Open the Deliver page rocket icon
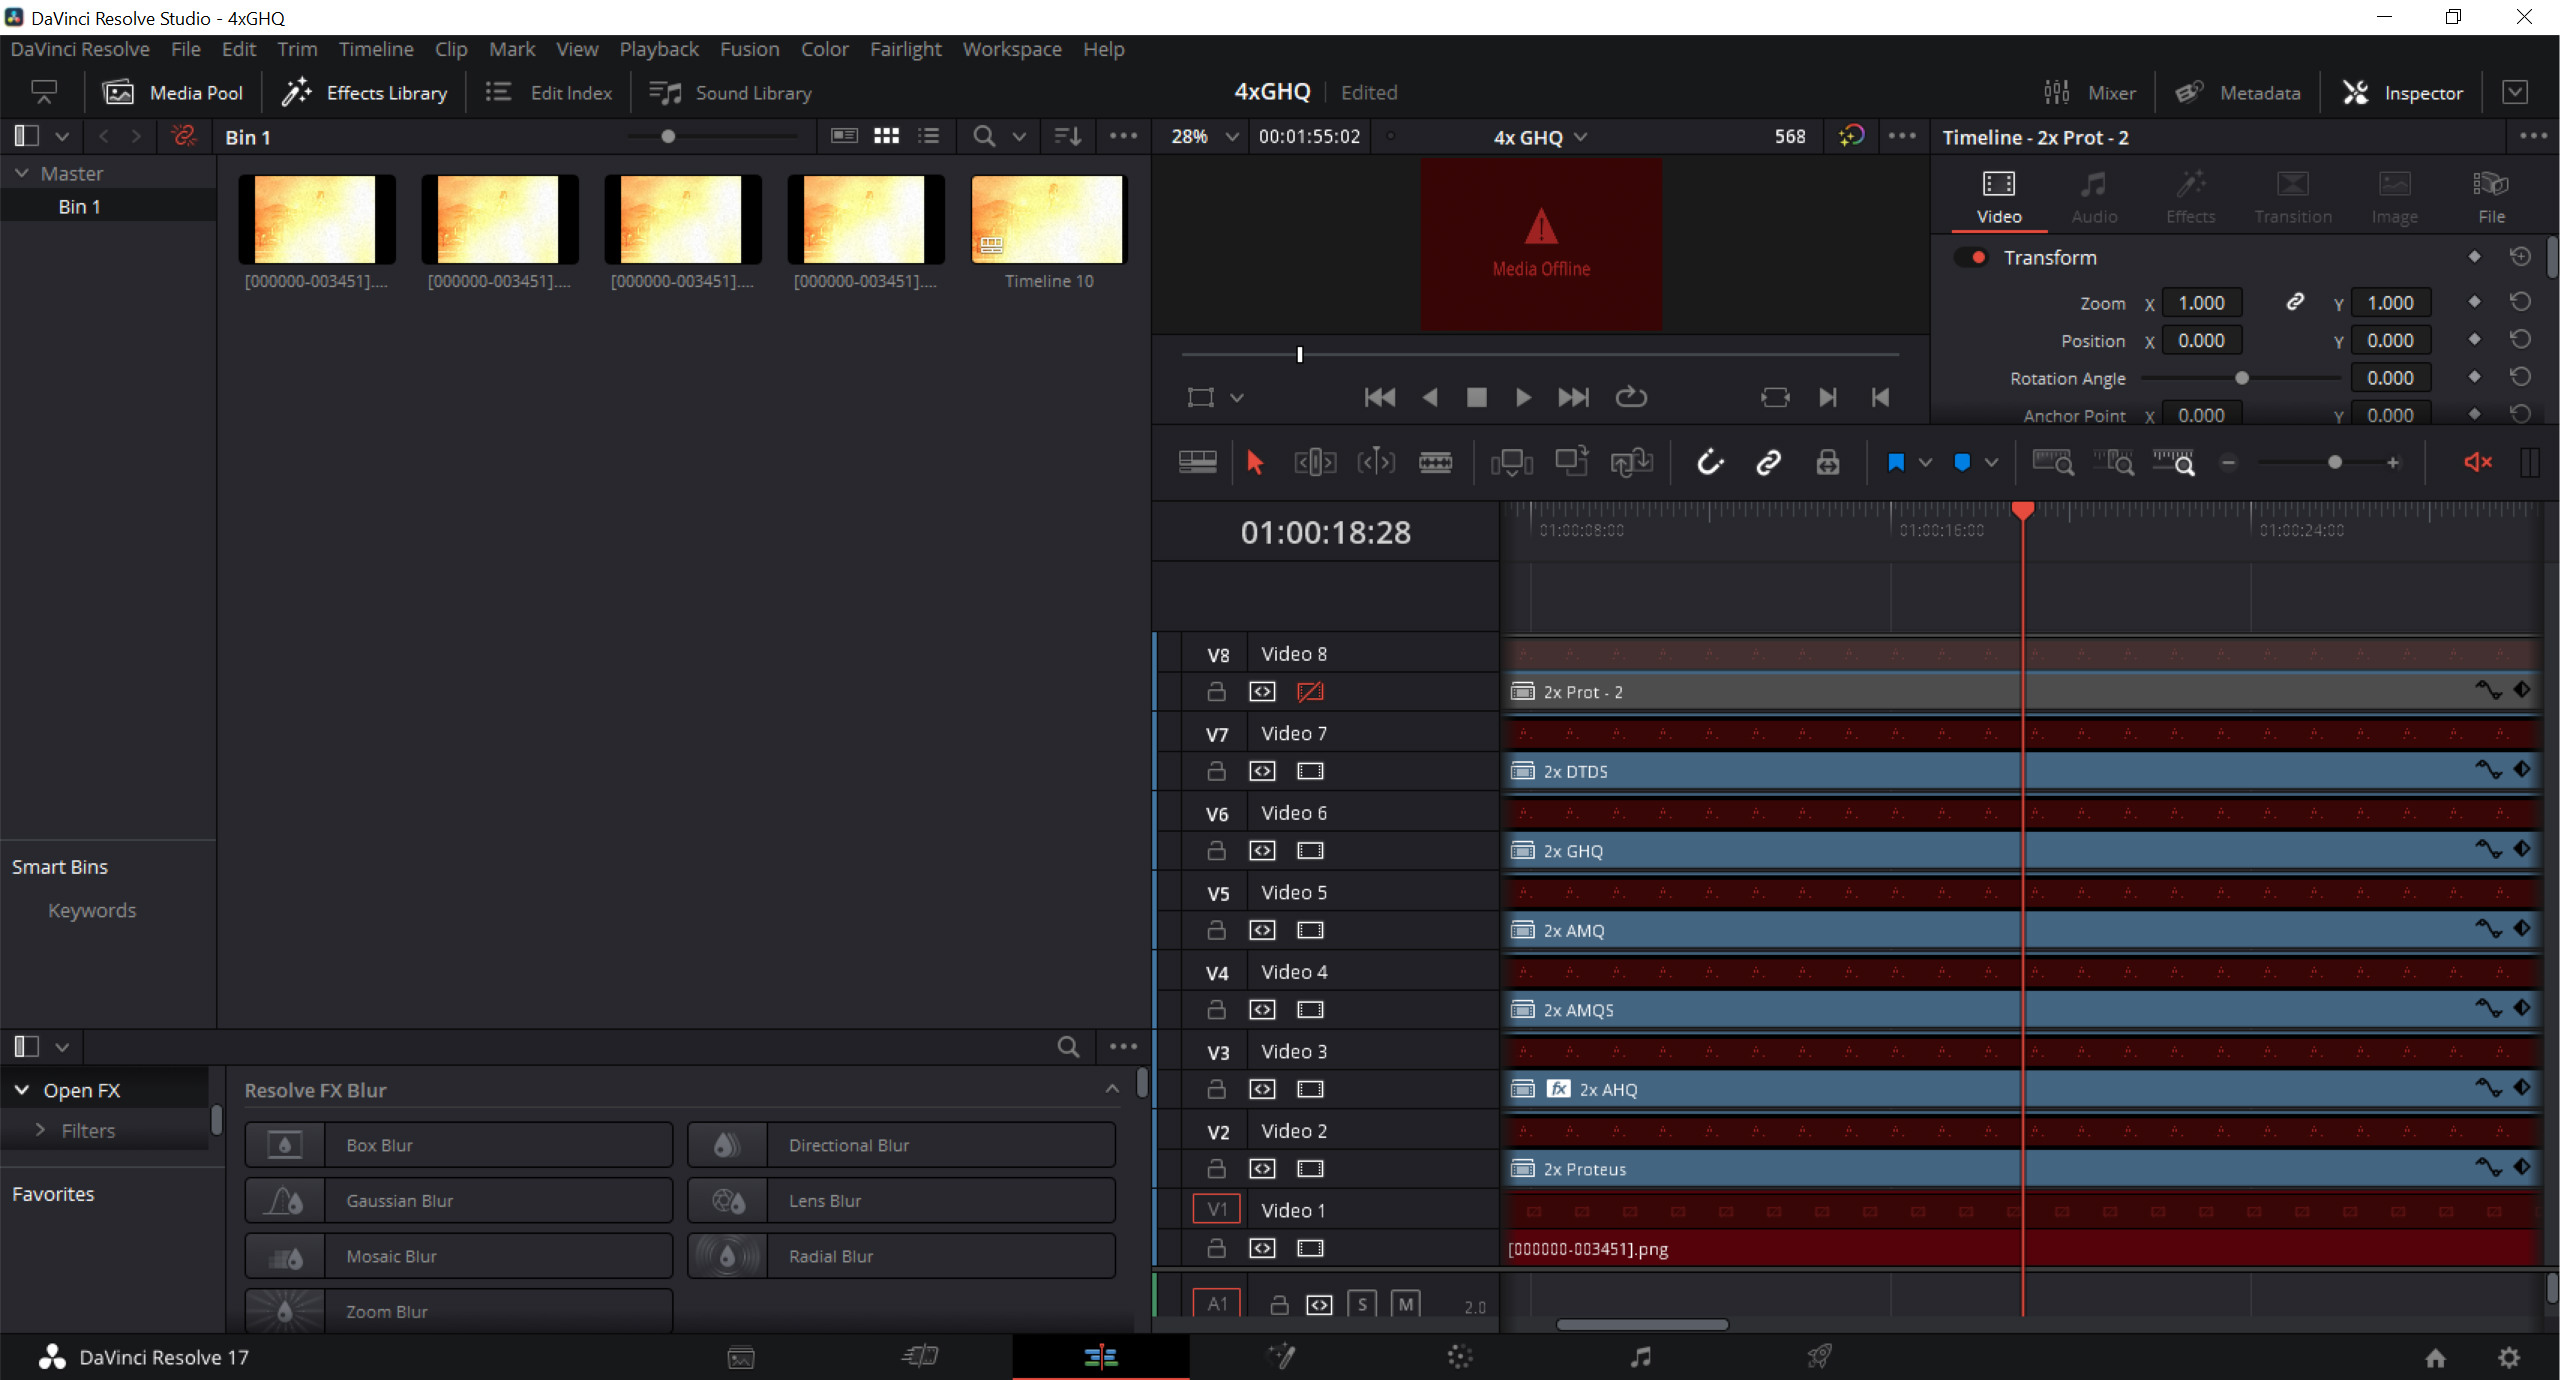Image resolution: width=2560 pixels, height=1380 pixels. coord(1819,1356)
